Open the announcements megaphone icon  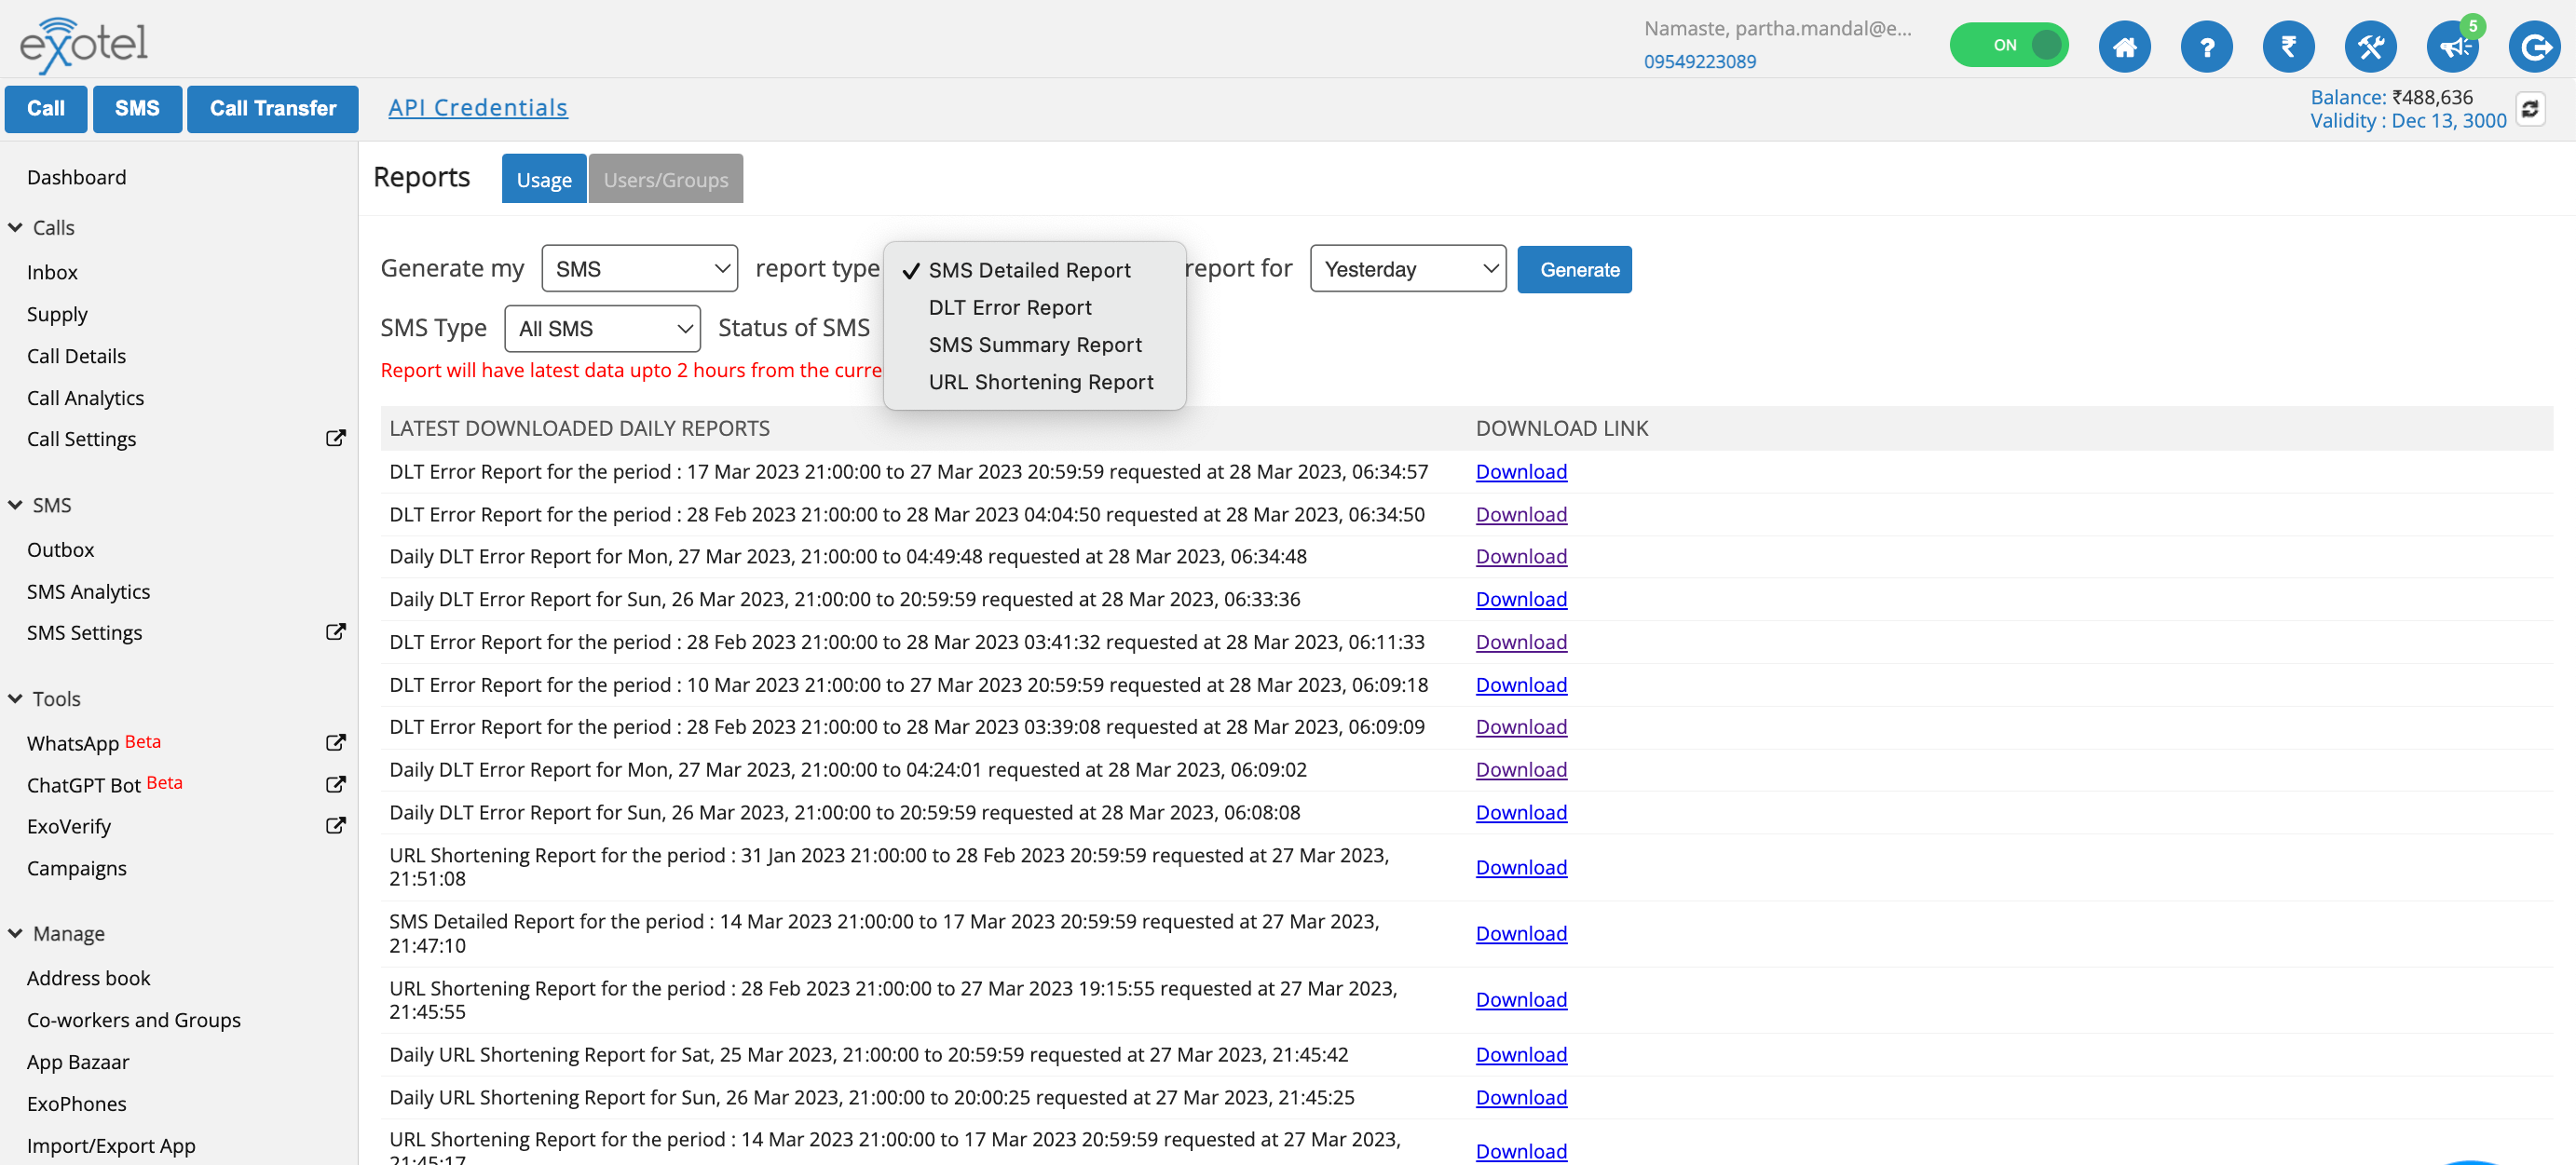[2452, 46]
